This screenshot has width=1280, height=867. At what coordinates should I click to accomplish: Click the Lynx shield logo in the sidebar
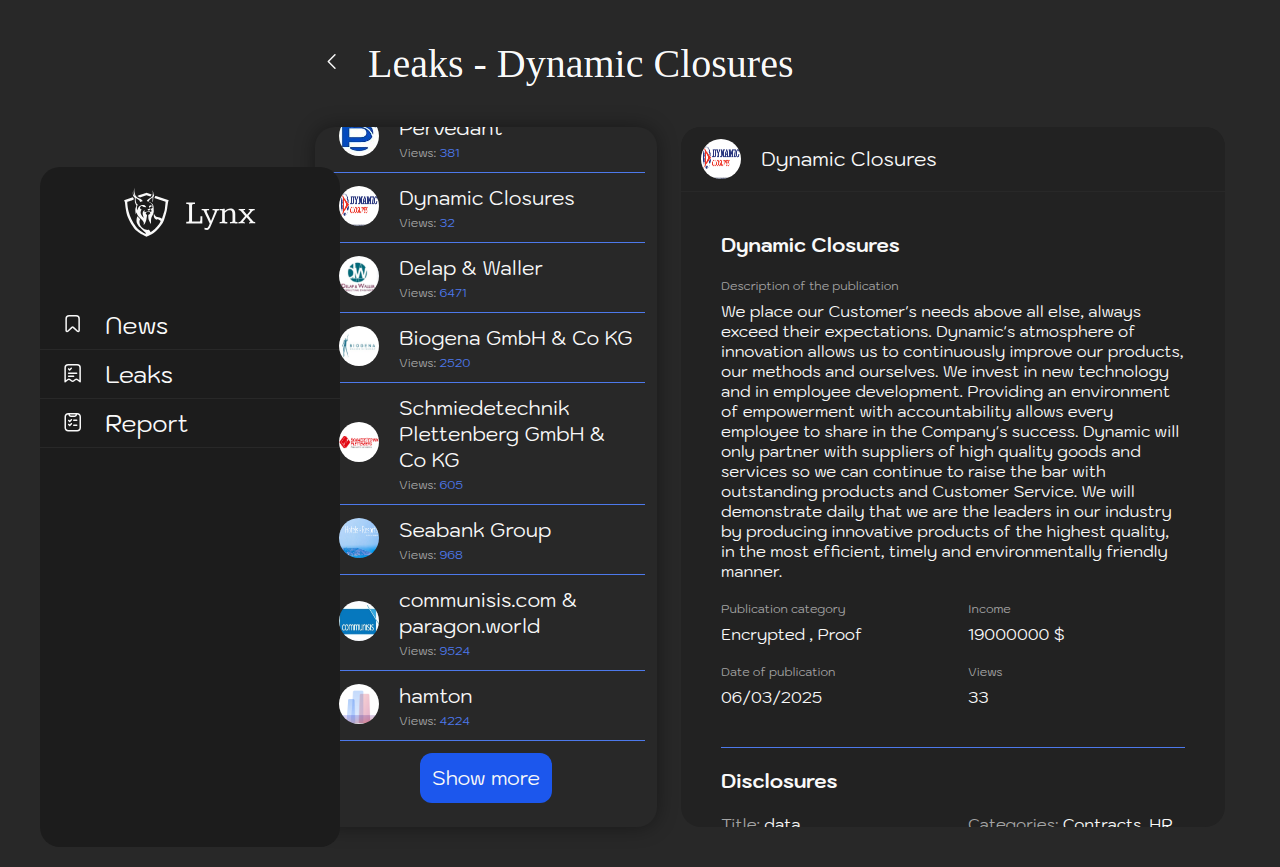coord(146,213)
